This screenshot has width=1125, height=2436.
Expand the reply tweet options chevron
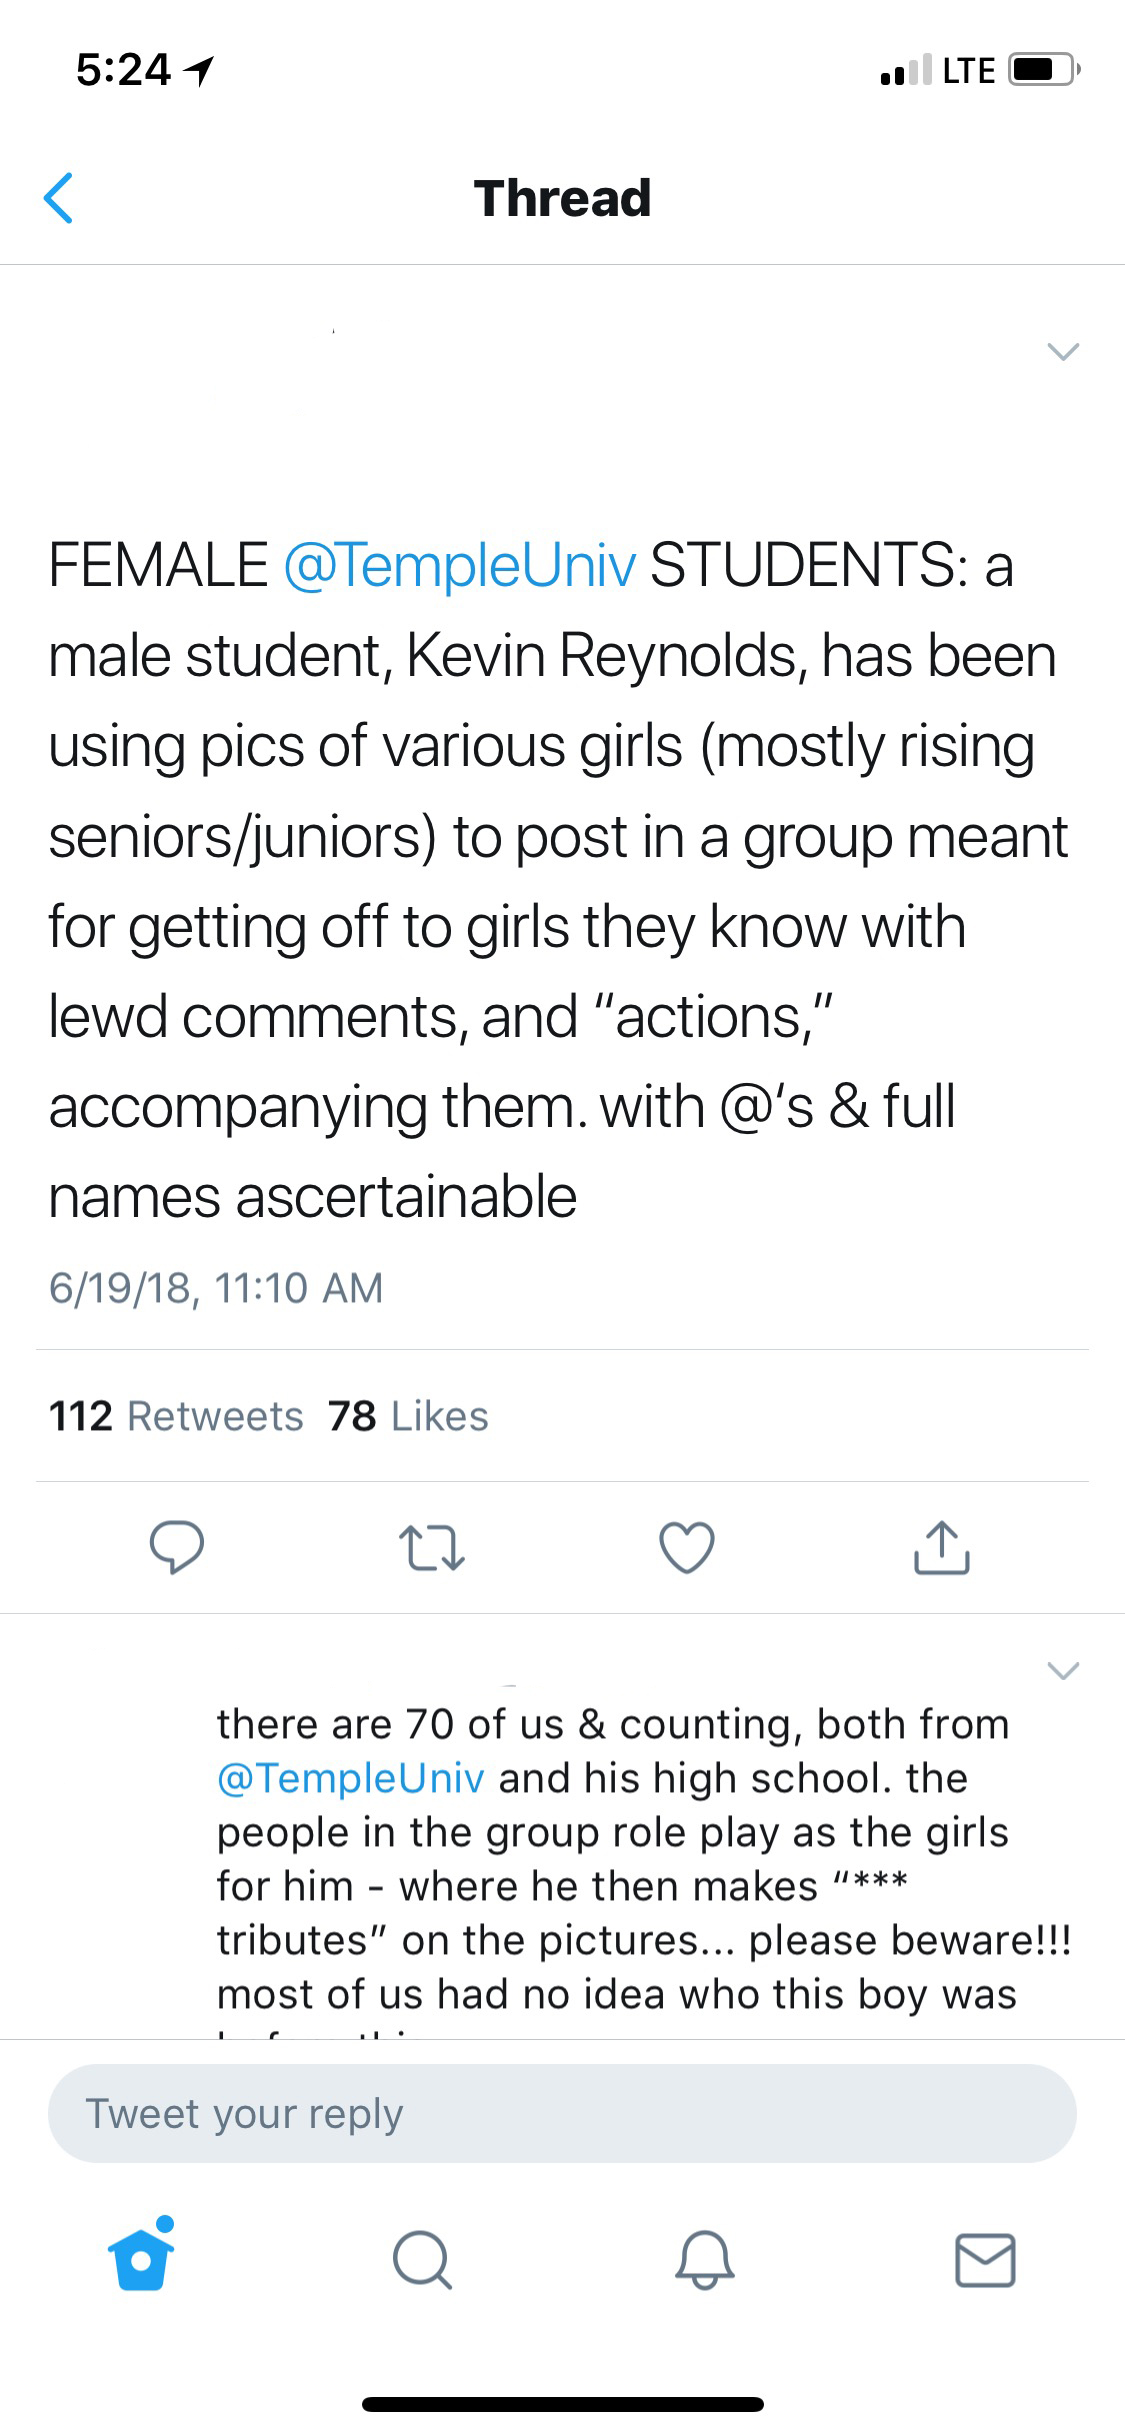[1062, 1671]
